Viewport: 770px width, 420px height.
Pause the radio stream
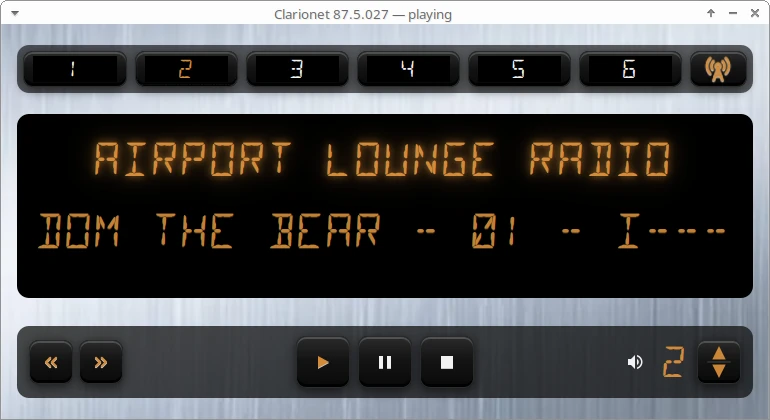(385, 363)
